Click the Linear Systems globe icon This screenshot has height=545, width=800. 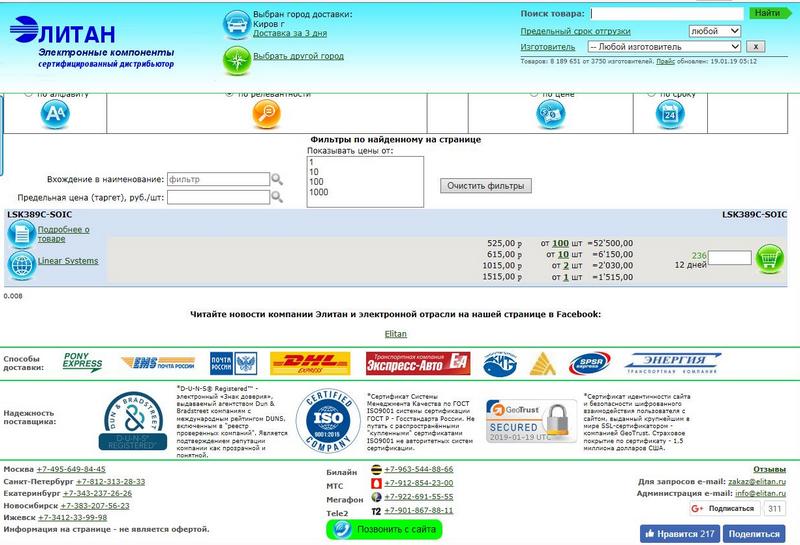[x=22, y=263]
